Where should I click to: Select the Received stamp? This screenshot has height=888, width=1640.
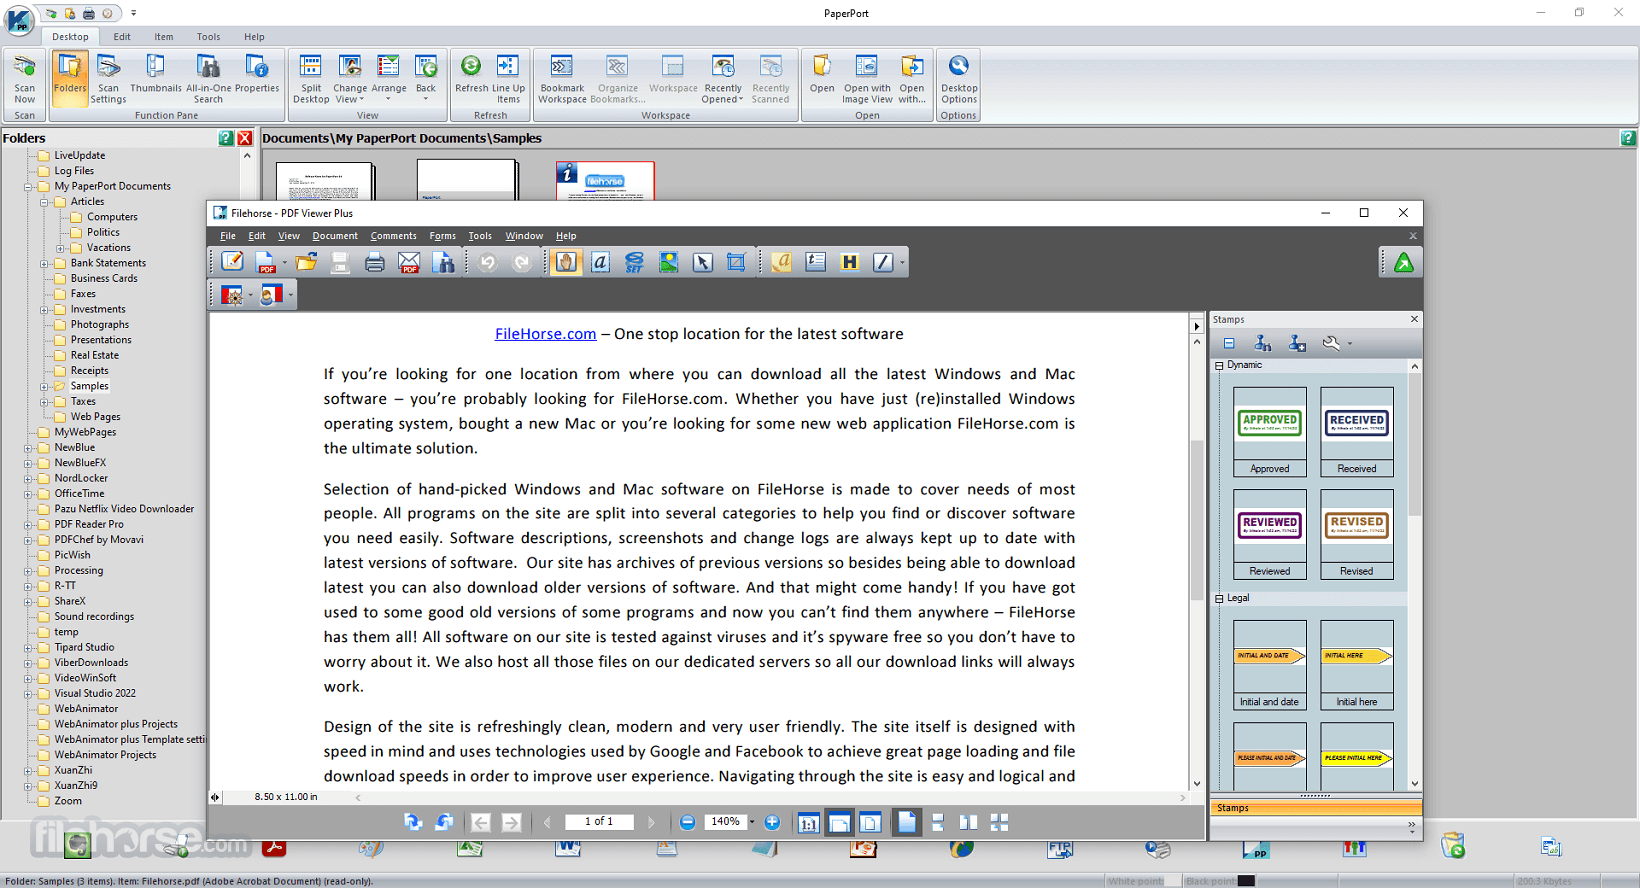[1356, 431]
